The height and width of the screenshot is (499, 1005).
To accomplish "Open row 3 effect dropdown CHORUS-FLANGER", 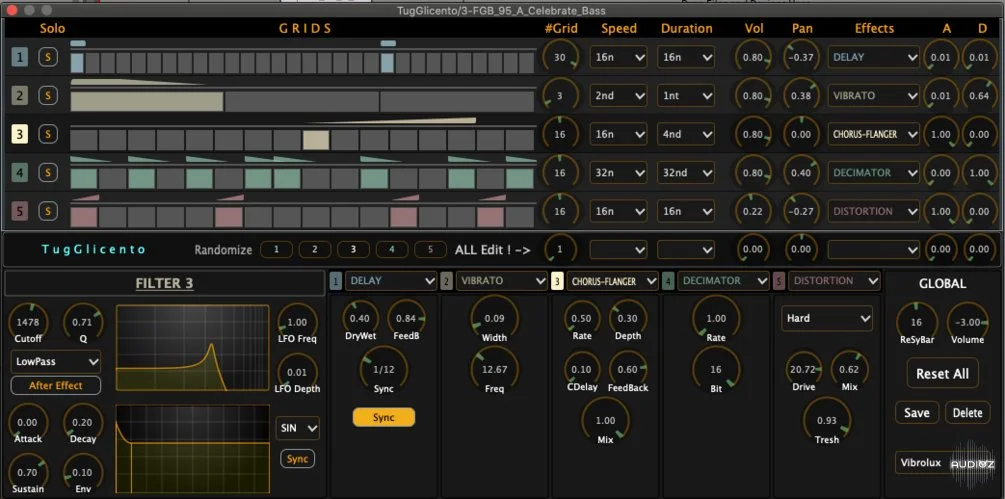I will (x=874, y=135).
